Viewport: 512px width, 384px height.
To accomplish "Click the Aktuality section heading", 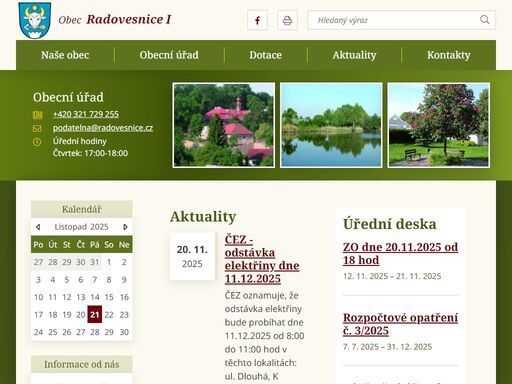I will 203,217.
